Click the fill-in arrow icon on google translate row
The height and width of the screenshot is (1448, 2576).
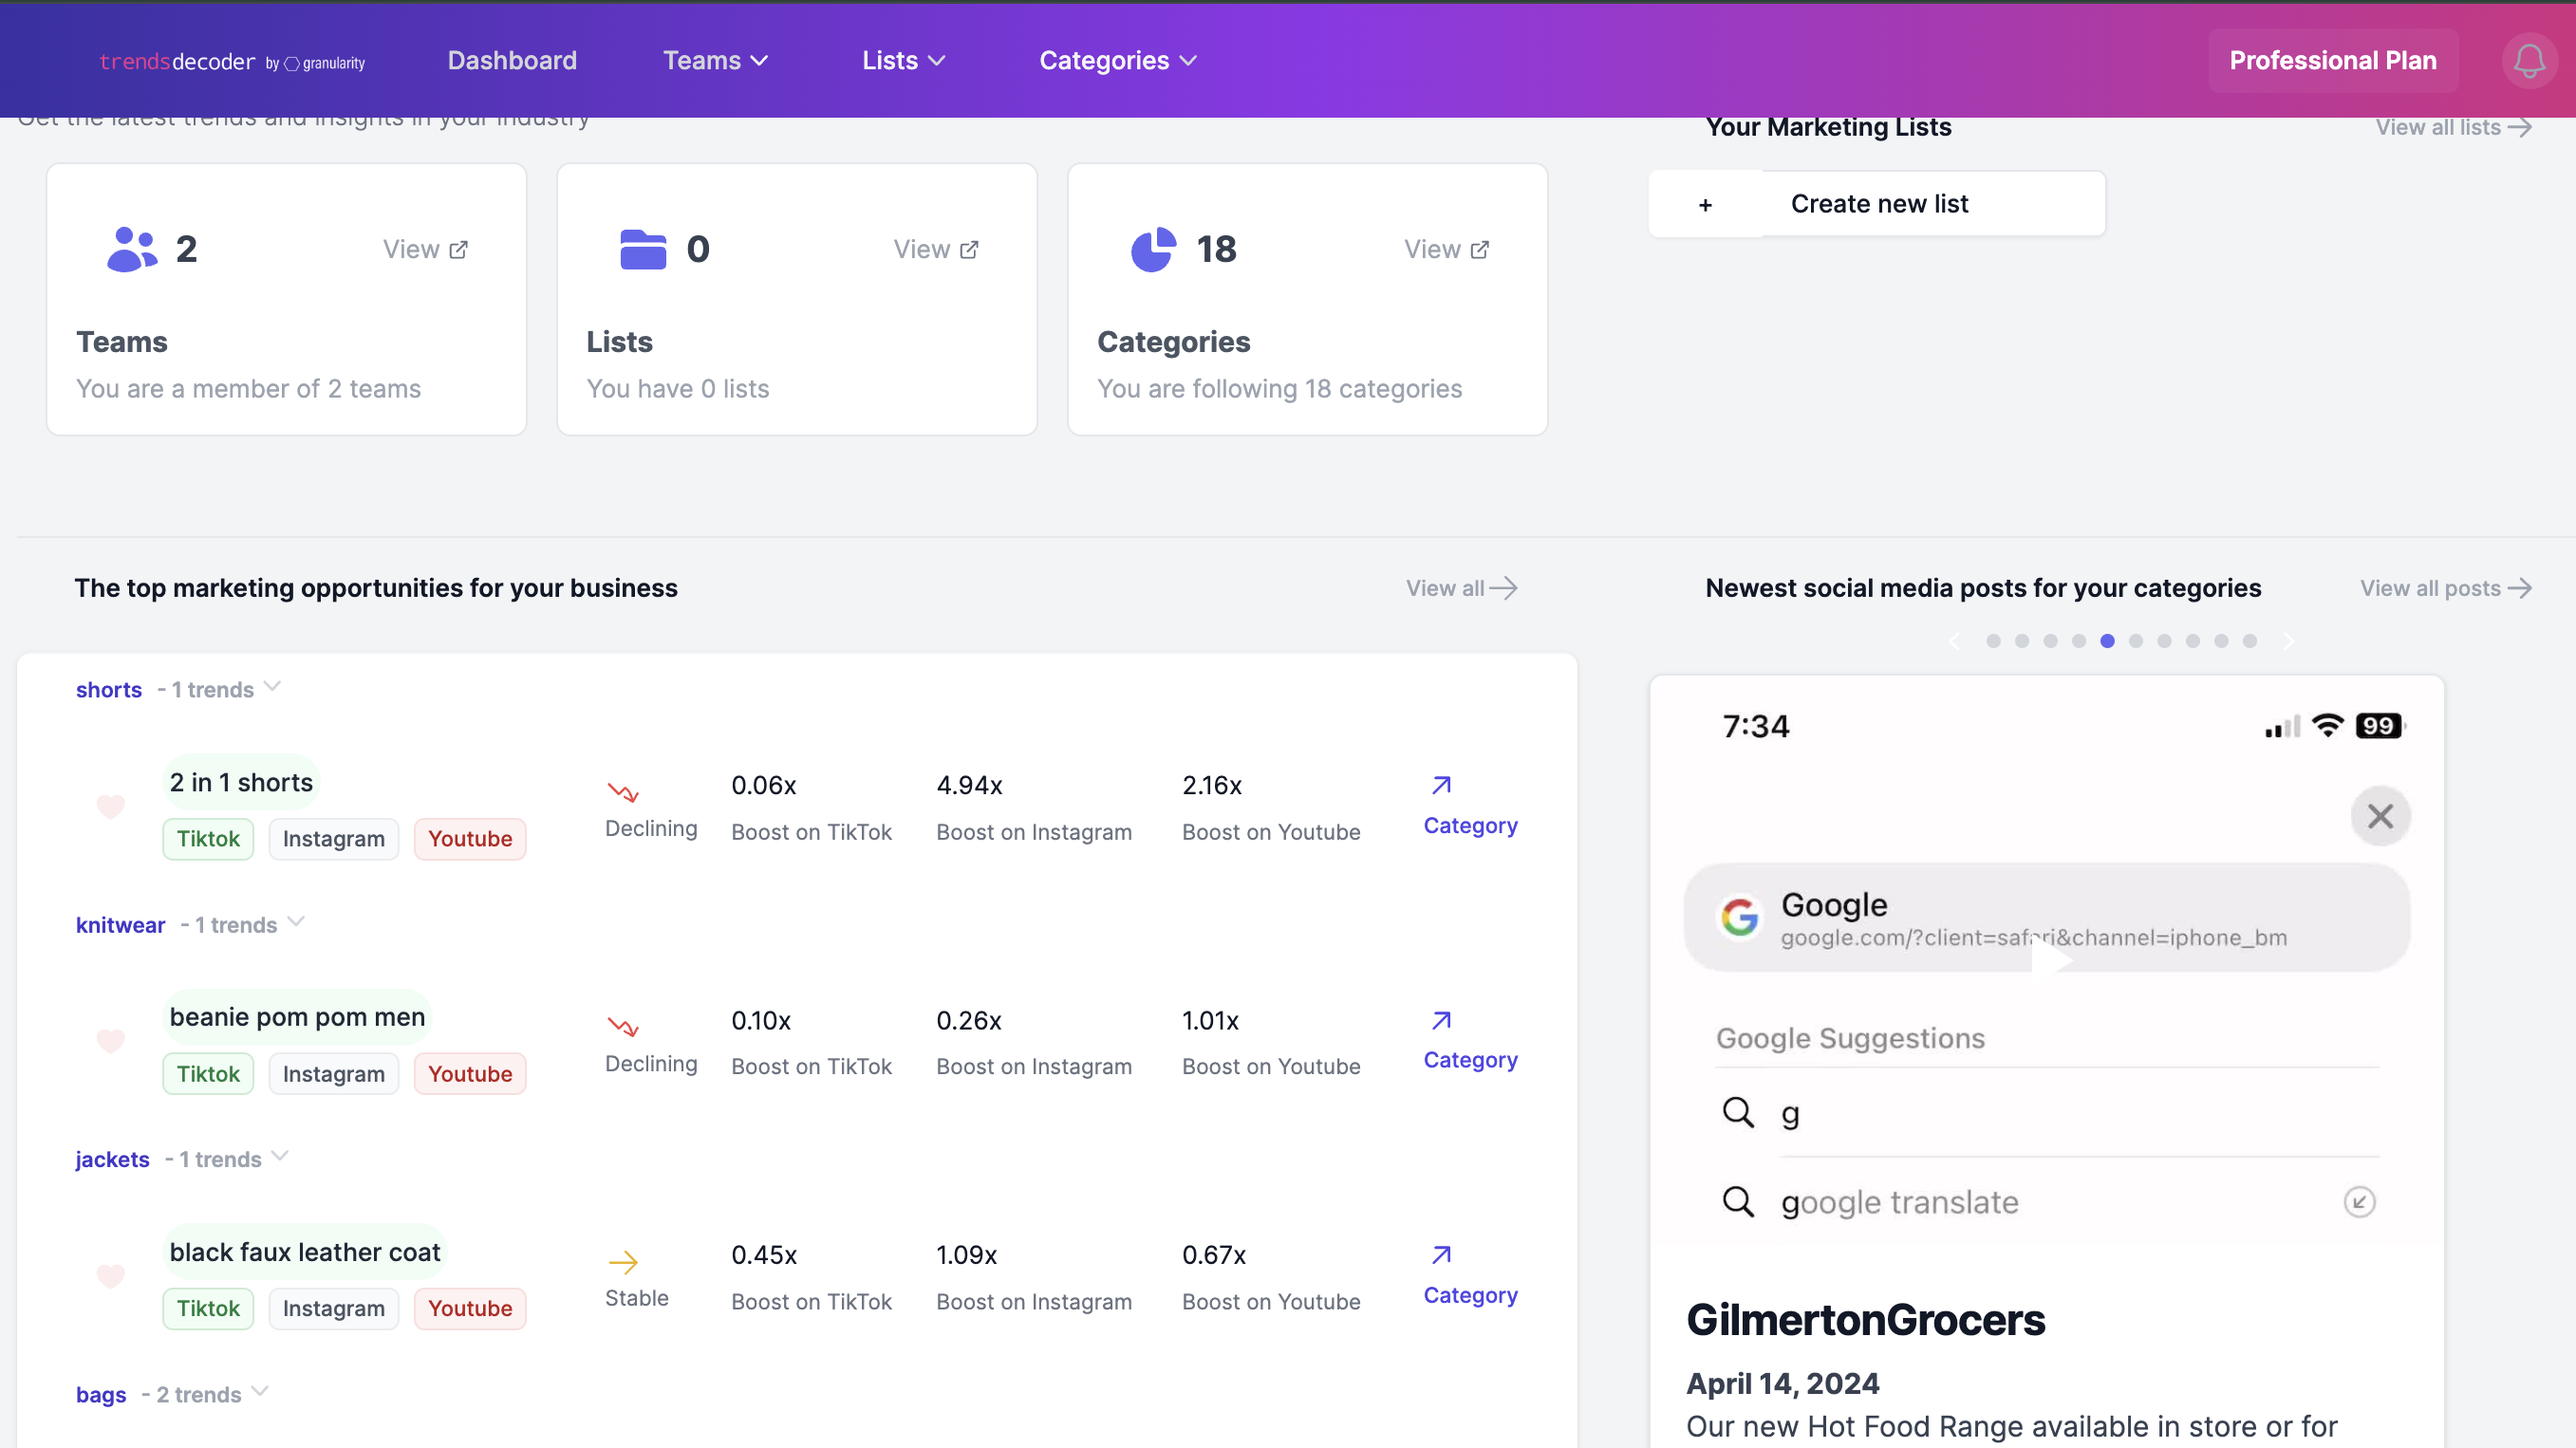[2359, 1201]
